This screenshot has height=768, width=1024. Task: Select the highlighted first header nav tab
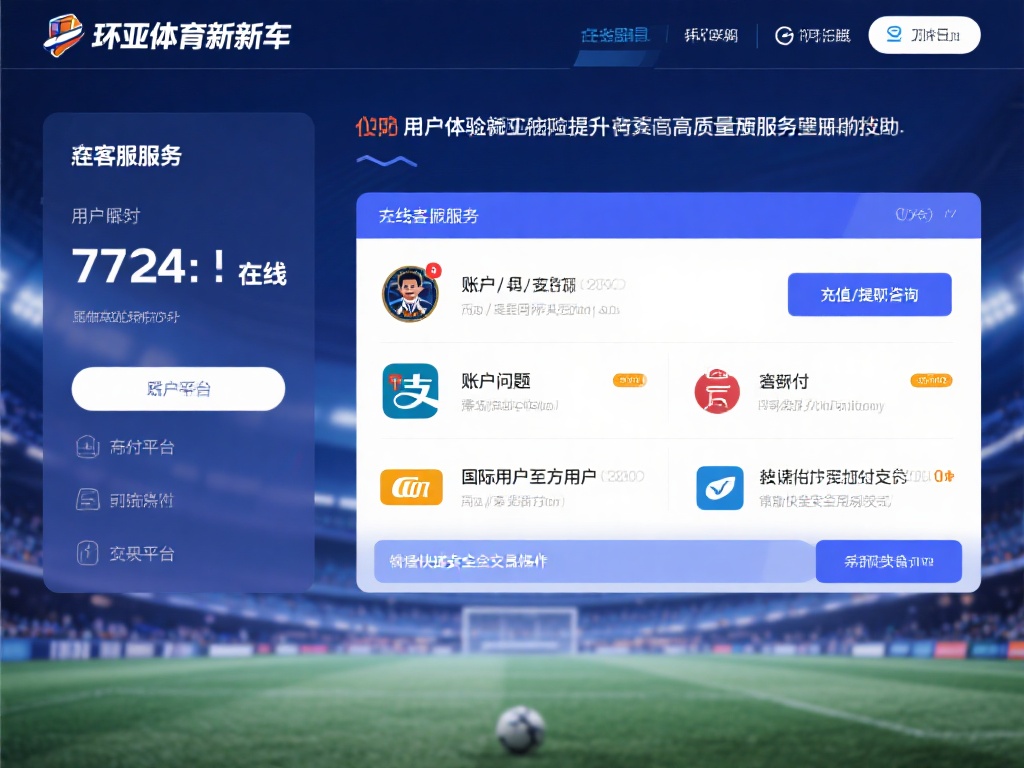(615, 35)
